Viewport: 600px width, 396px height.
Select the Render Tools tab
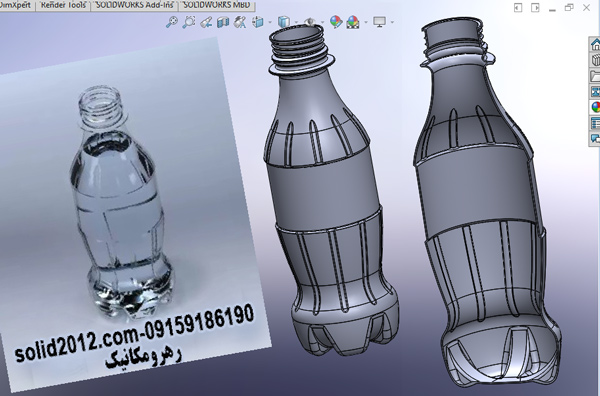[x=63, y=5]
